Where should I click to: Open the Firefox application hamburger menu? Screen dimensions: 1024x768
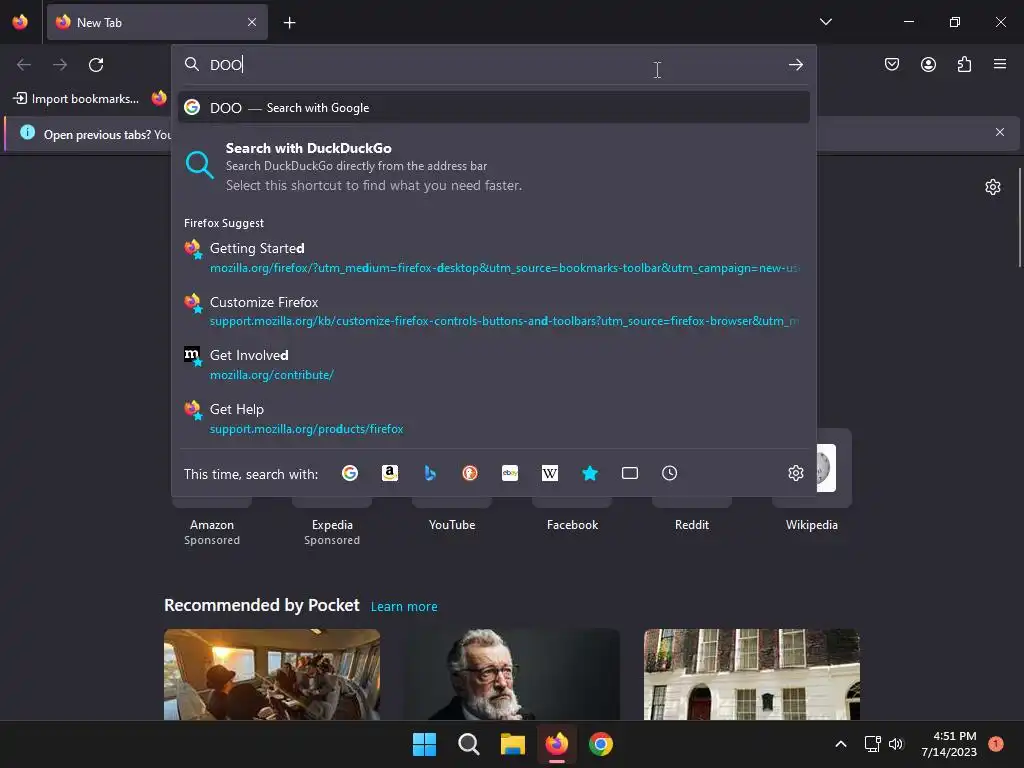click(1000, 64)
